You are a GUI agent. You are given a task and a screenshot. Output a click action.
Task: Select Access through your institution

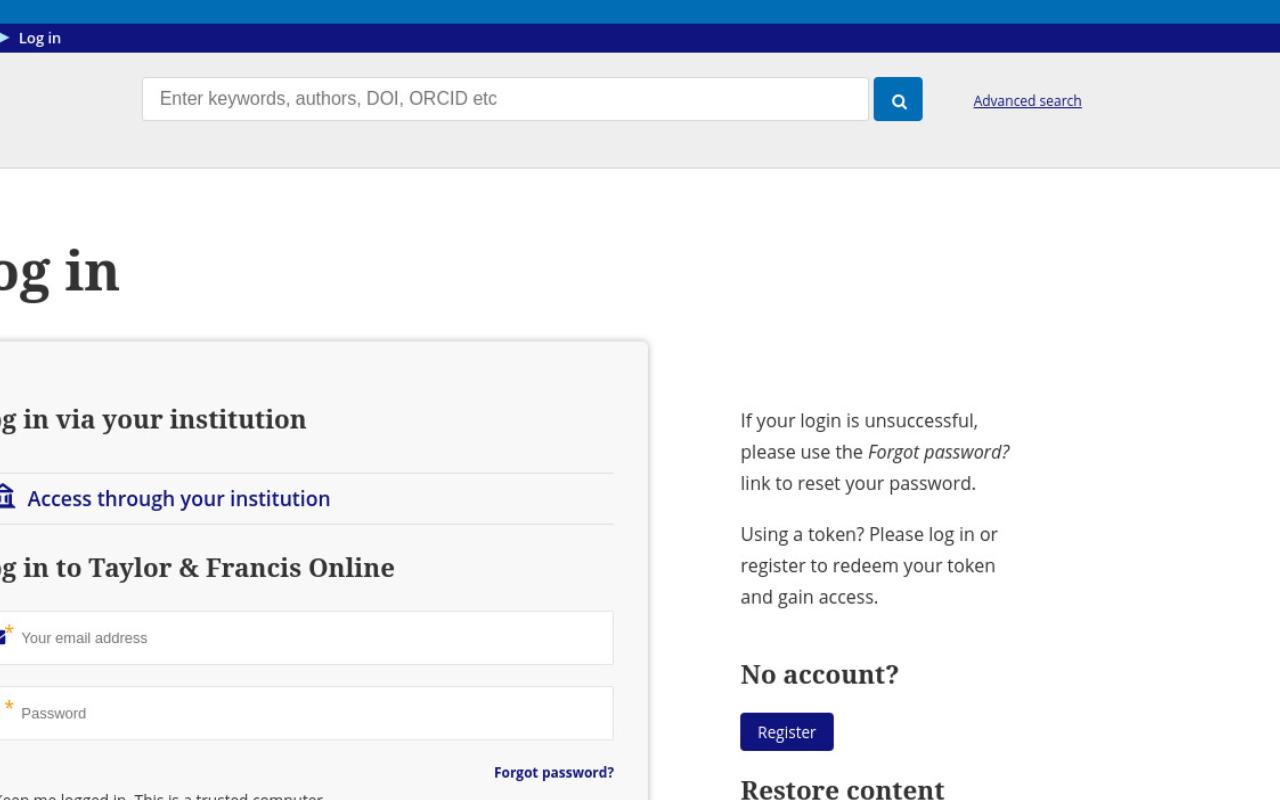pos(178,499)
